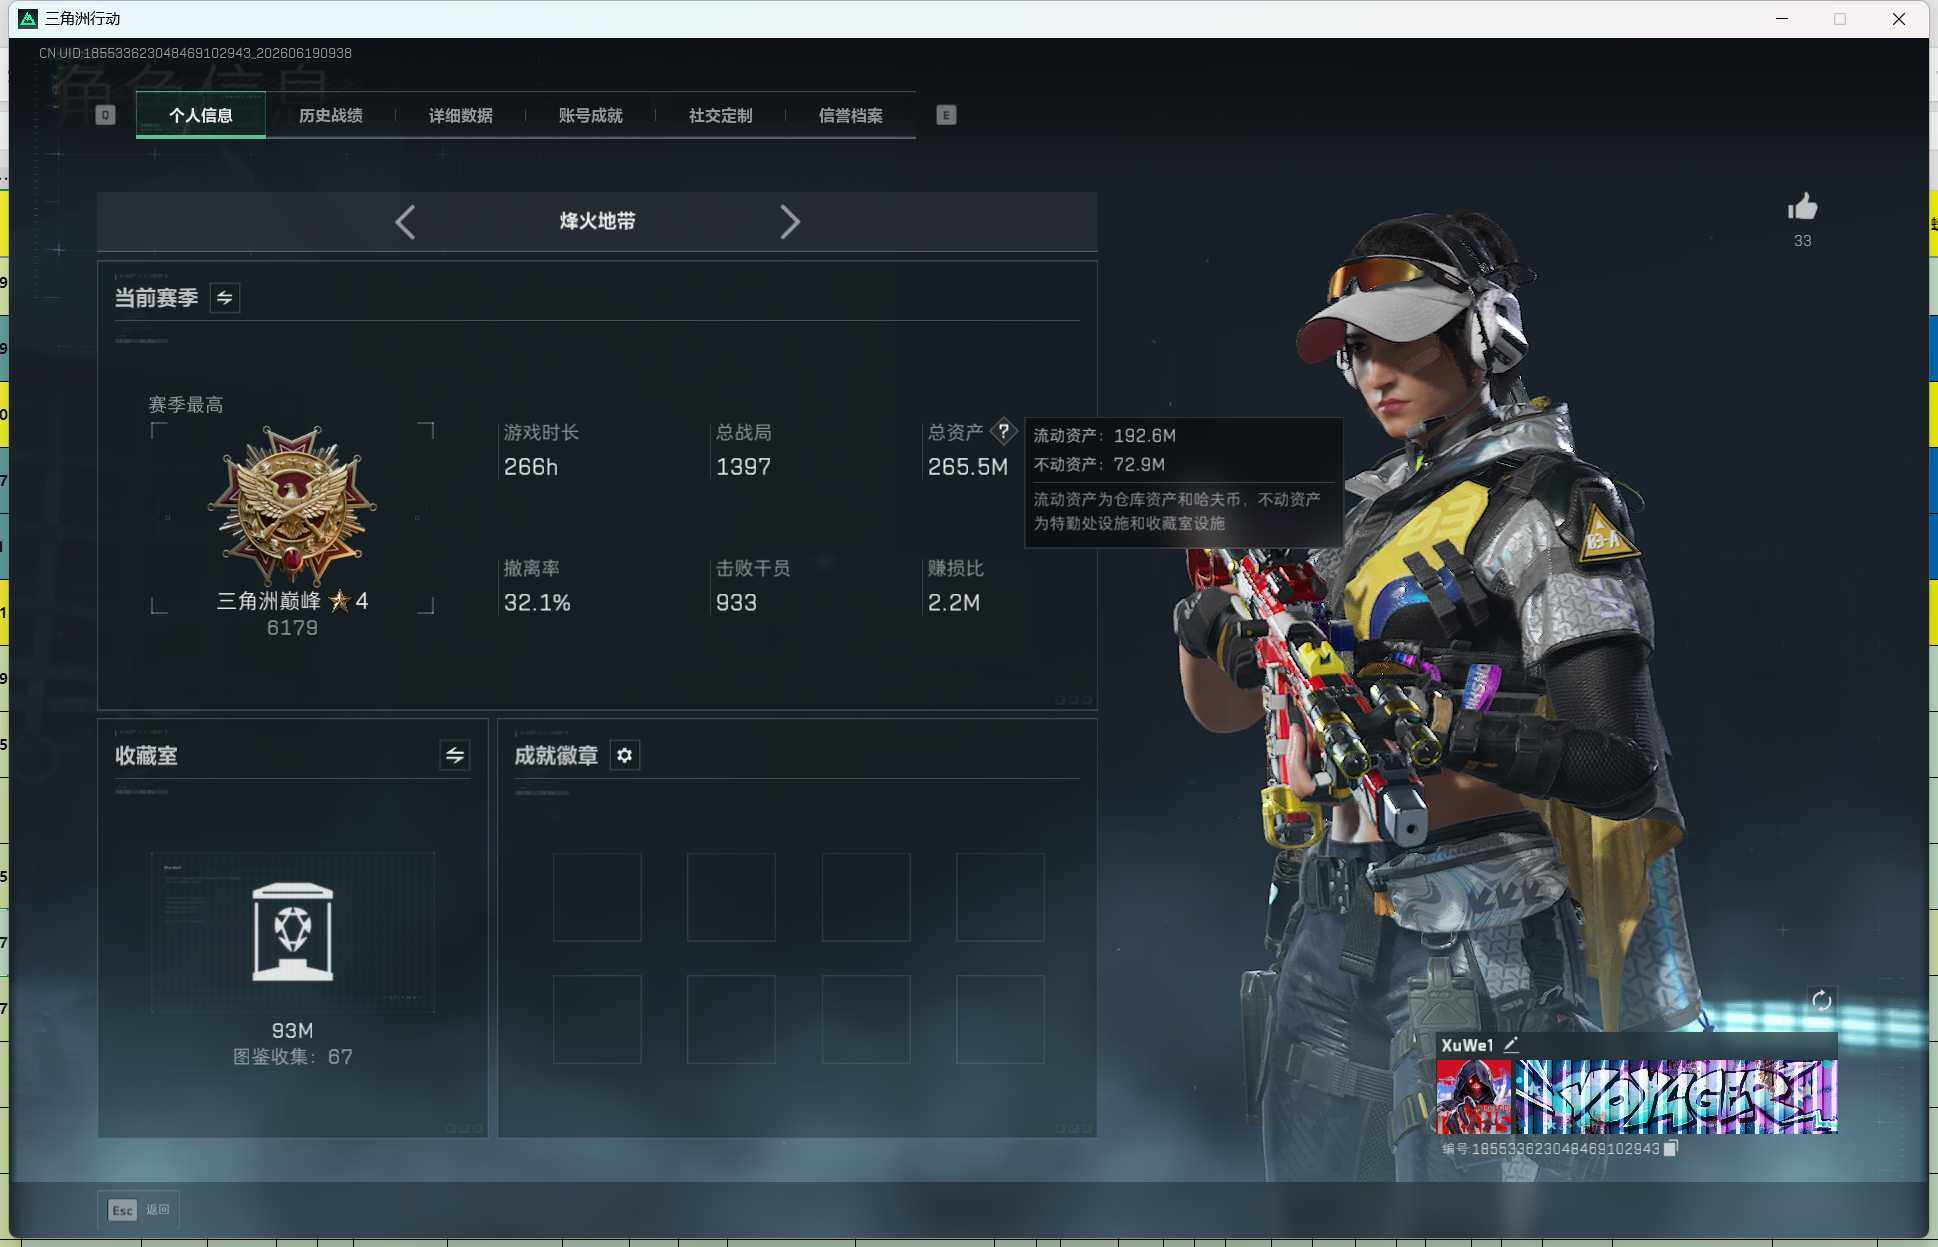This screenshot has width=1938, height=1247.
Task: Click the thumbs-up like icon
Action: point(1802,207)
